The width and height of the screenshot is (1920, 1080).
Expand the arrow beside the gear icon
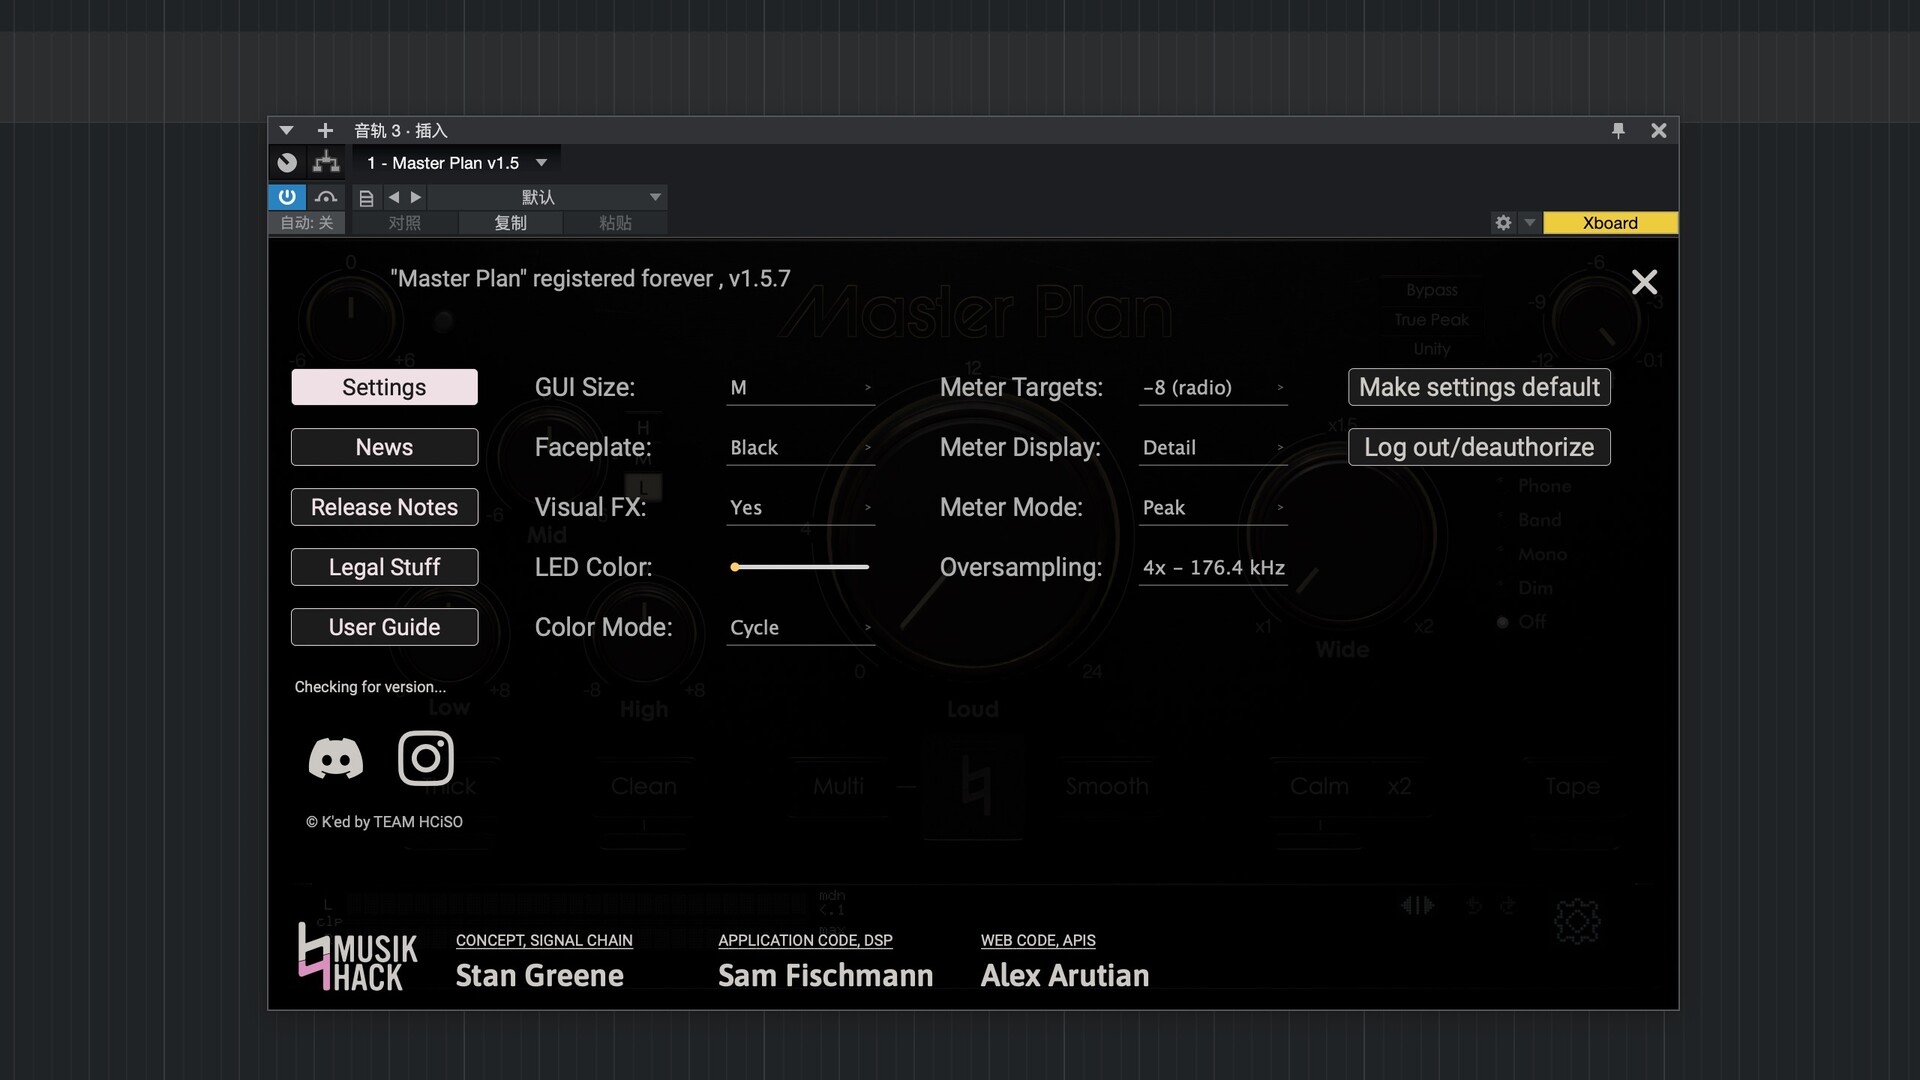pyautogui.click(x=1529, y=223)
